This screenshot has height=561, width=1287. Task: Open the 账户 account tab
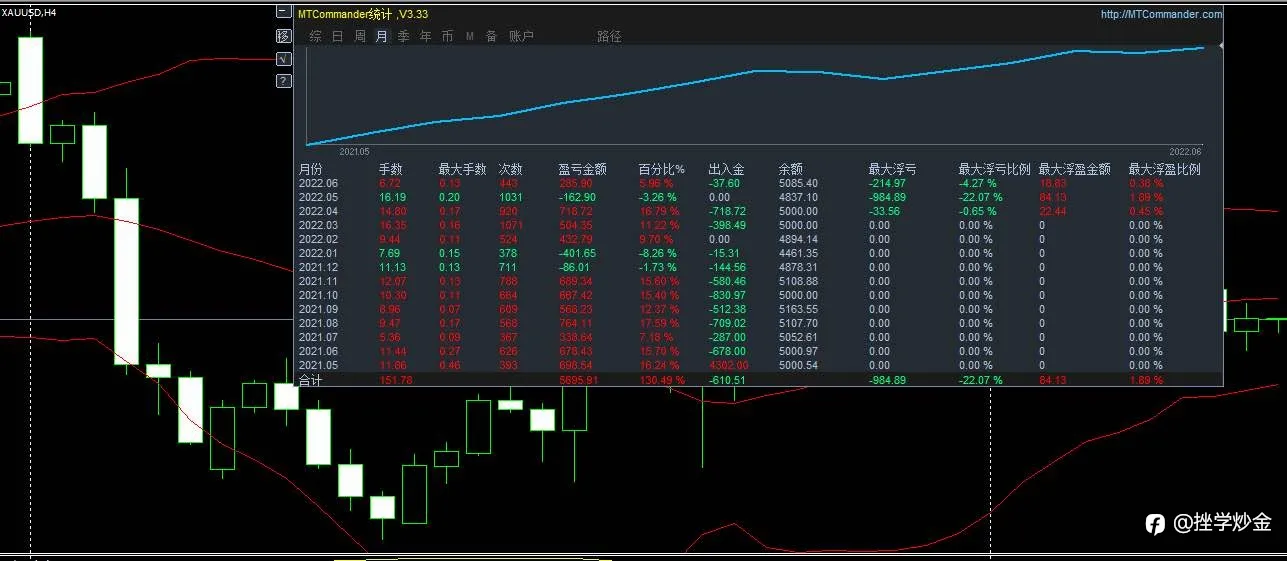click(521, 36)
